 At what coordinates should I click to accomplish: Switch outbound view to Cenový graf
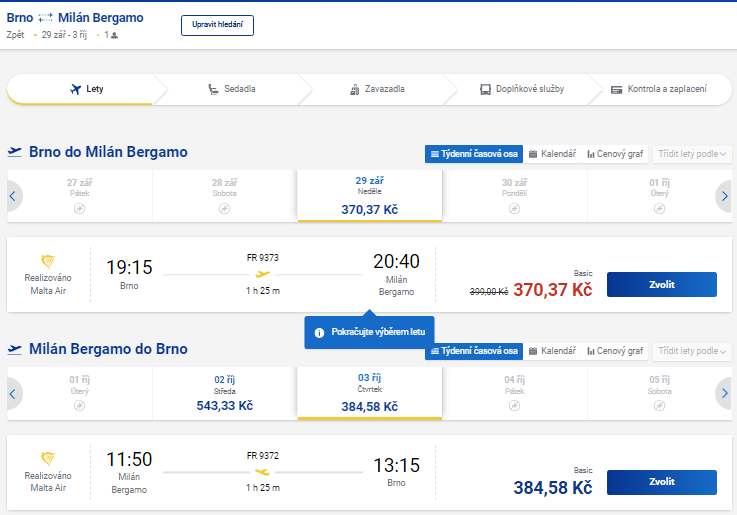click(x=615, y=154)
